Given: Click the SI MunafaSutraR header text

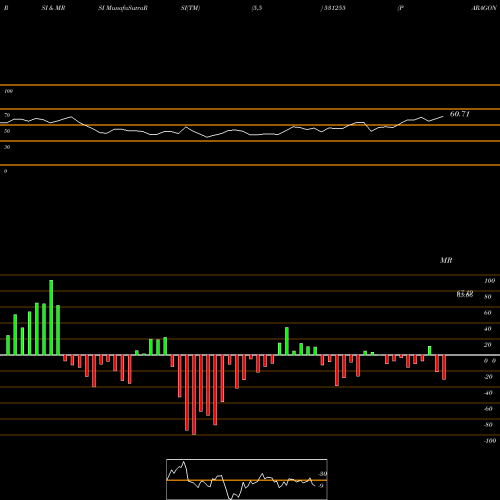Looking at the screenshot, I should pyautogui.click(x=123, y=8).
